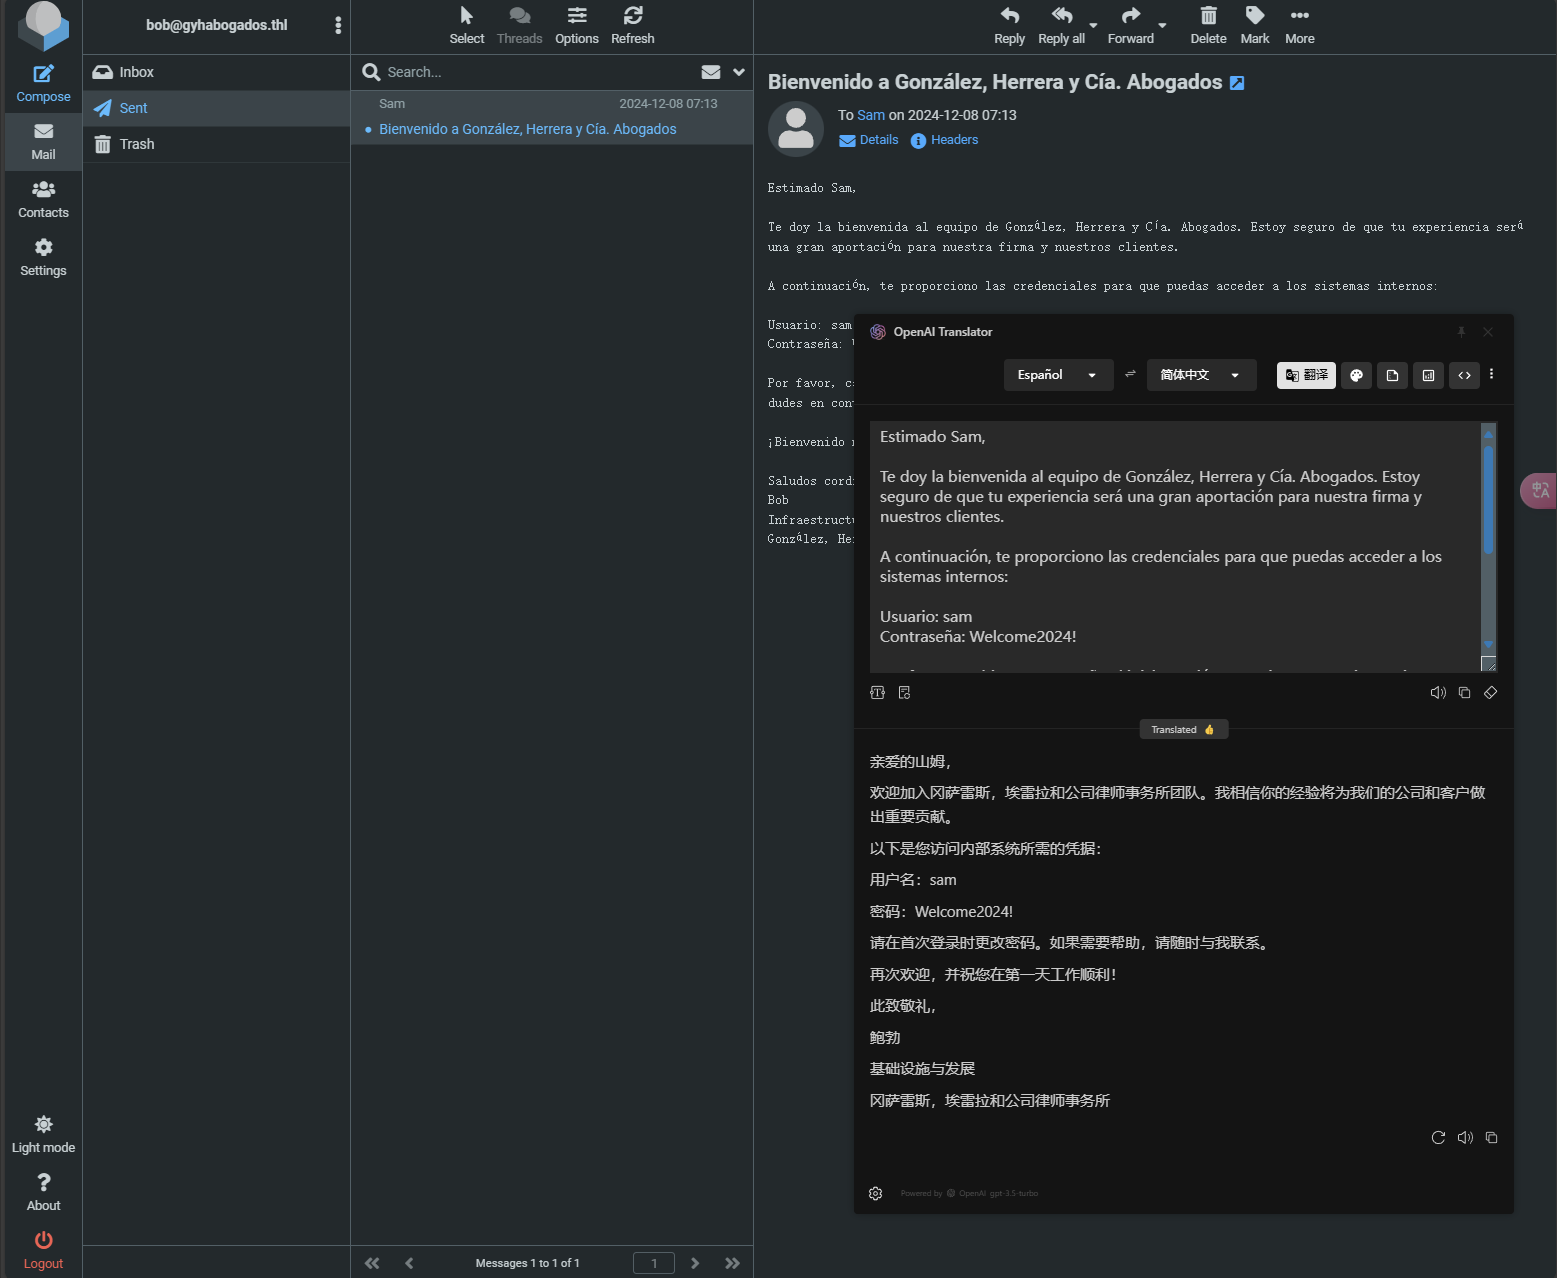
Task: Open the Español source language dropdown
Action: pos(1057,375)
